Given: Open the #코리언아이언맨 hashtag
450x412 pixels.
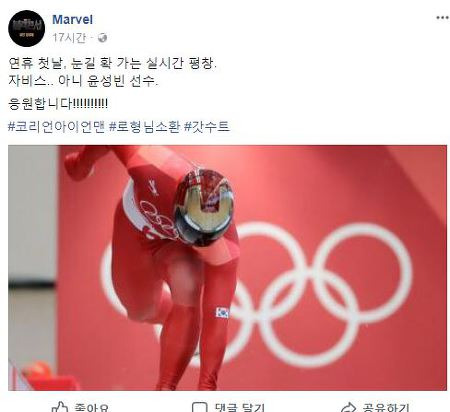Looking at the screenshot, I should [x=56, y=127].
